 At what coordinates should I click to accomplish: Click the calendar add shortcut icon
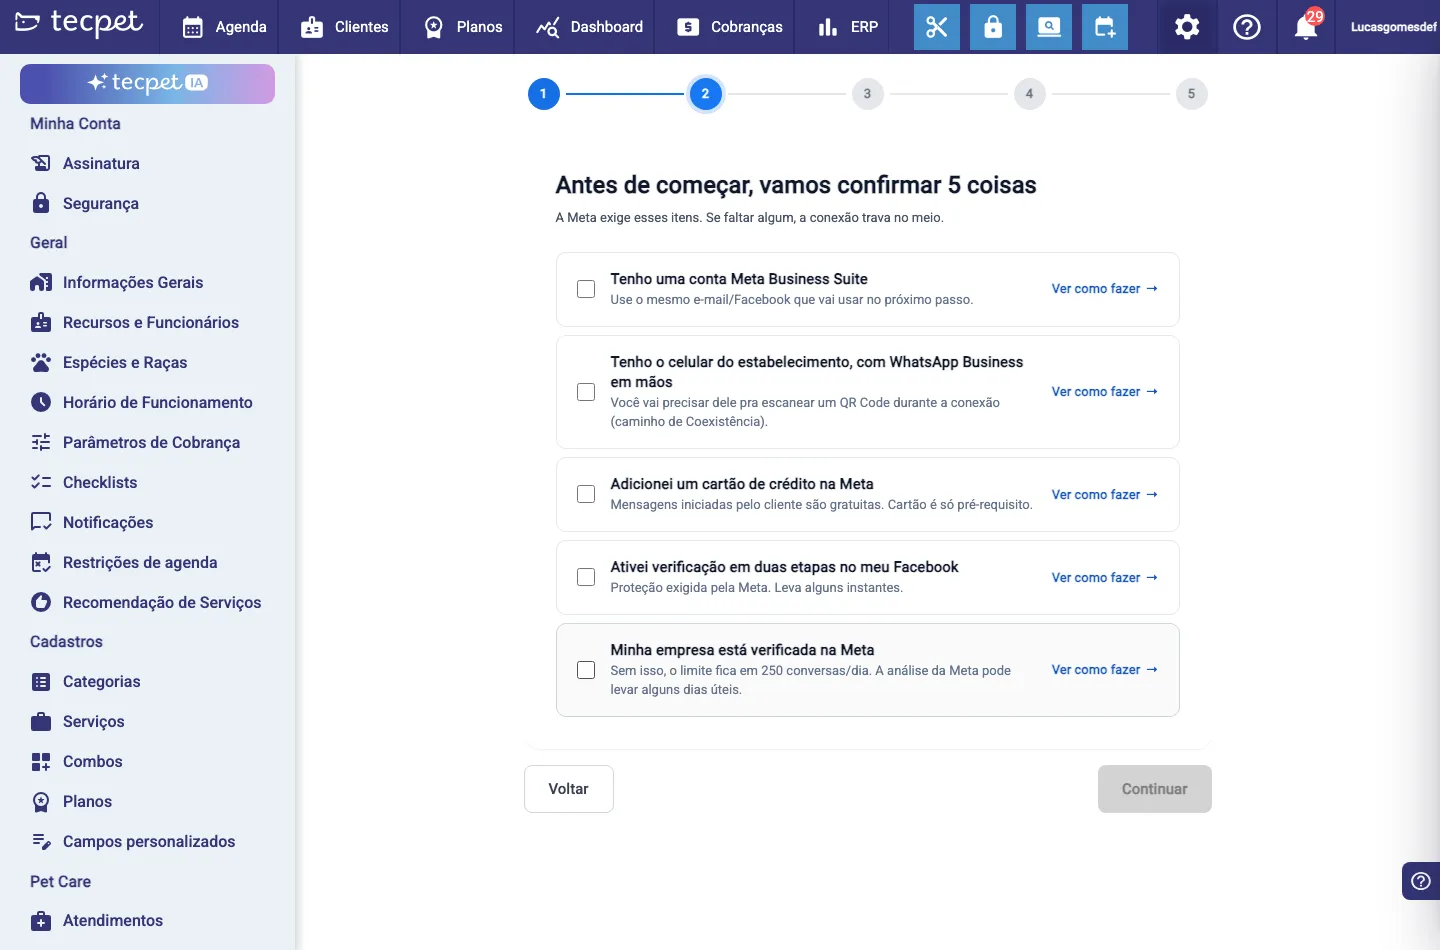(x=1105, y=27)
